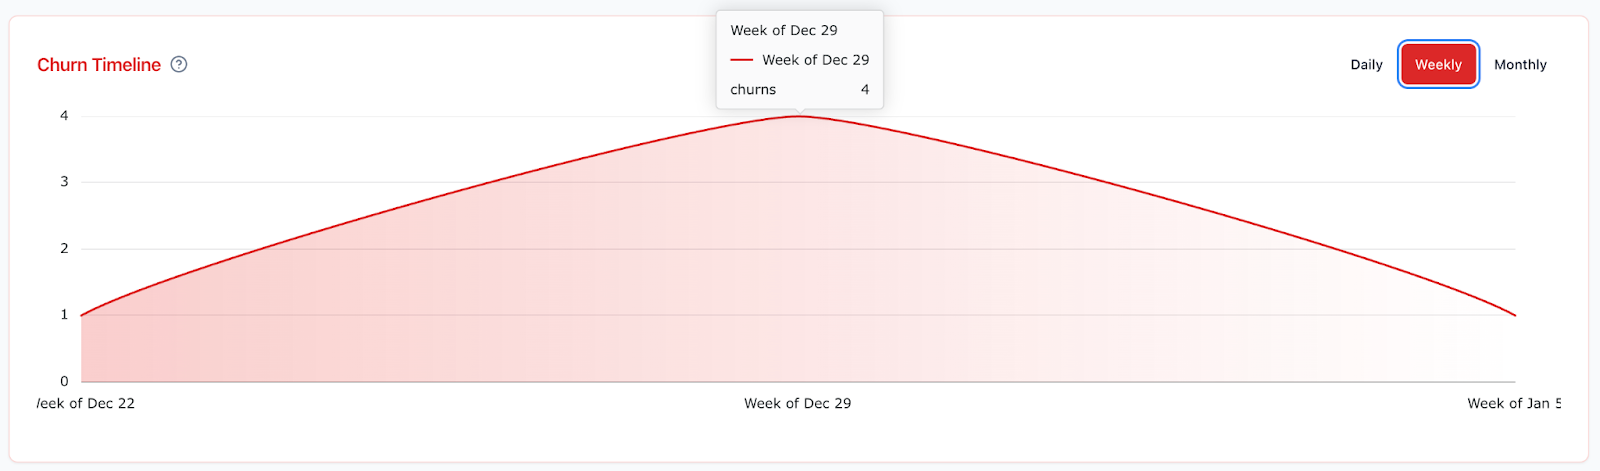Click the y-axis value 4
This screenshot has width=1600, height=471.
[64, 116]
